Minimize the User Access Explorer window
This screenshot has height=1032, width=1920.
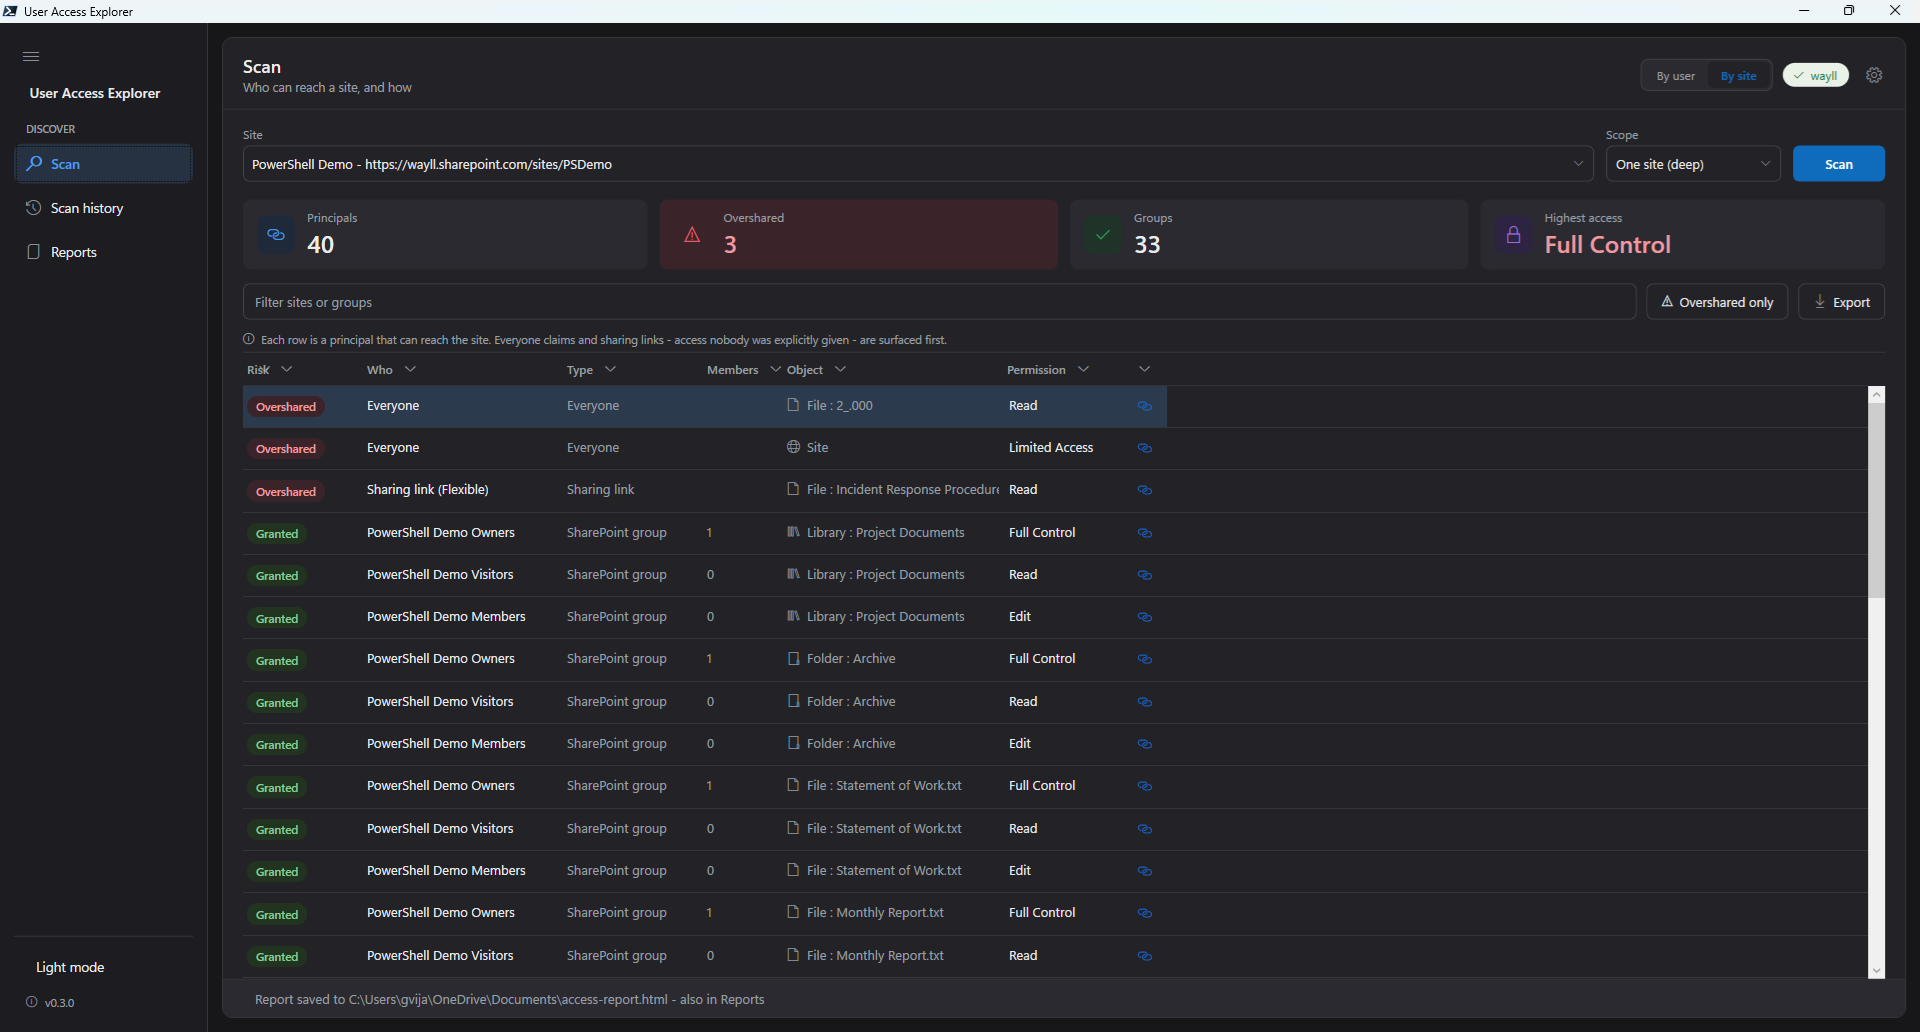(1804, 11)
